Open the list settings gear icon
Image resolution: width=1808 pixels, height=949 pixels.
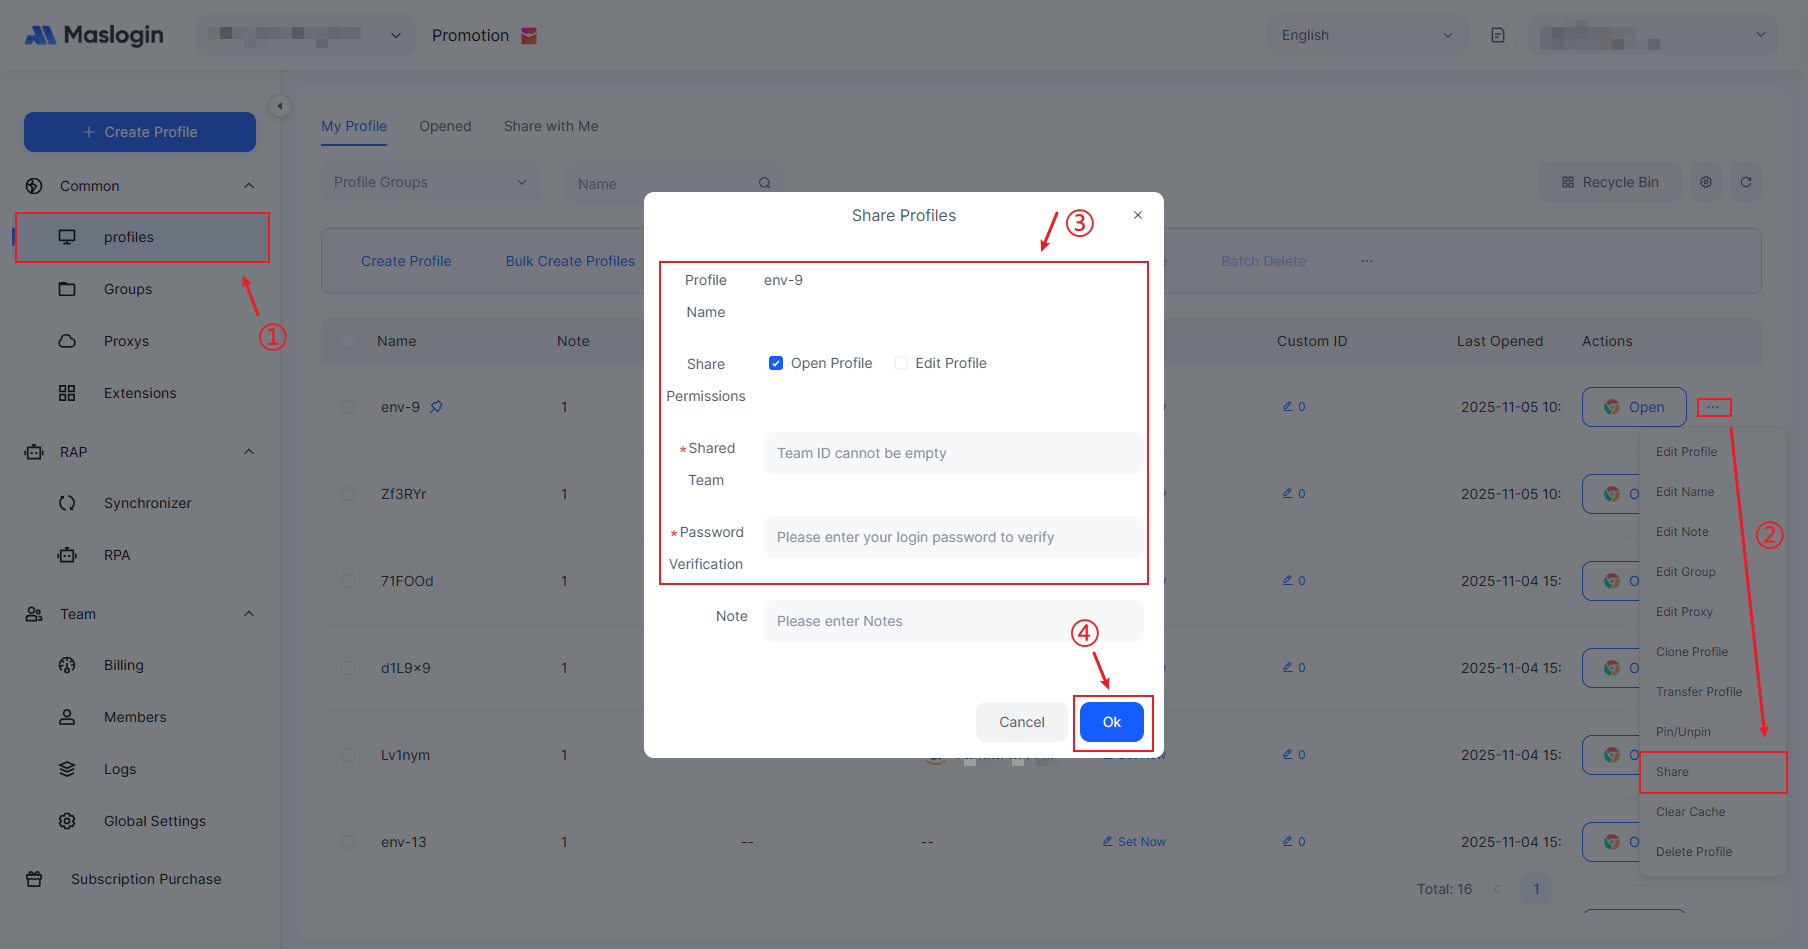point(1706,182)
